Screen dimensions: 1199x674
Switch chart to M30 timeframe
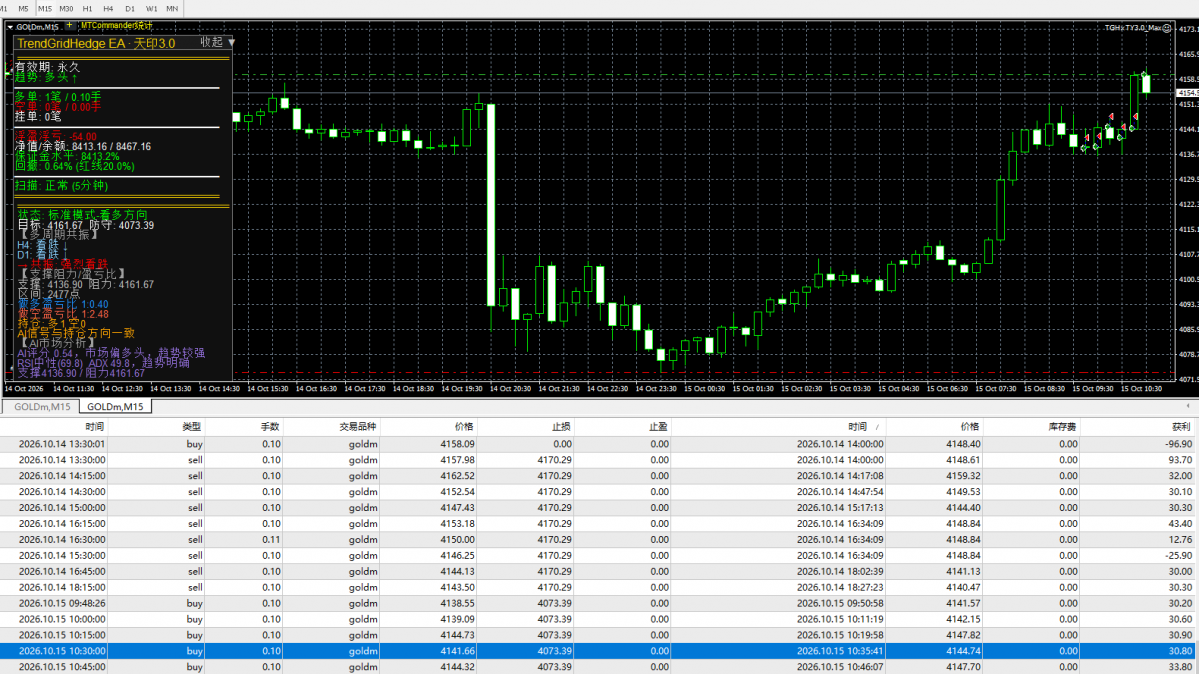(66, 8)
